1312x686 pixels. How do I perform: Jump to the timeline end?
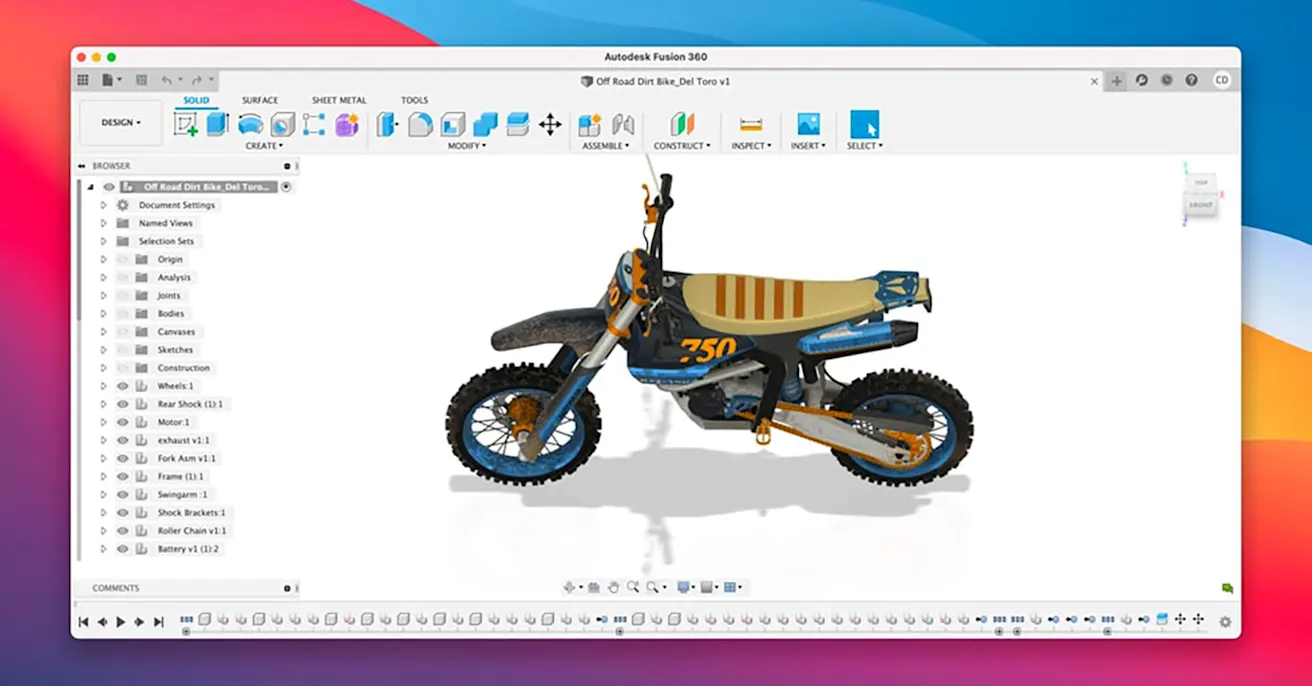click(158, 622)
